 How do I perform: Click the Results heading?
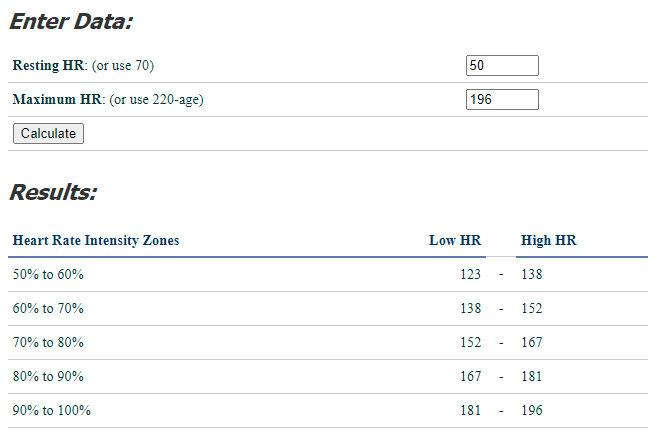coord(53,192)
